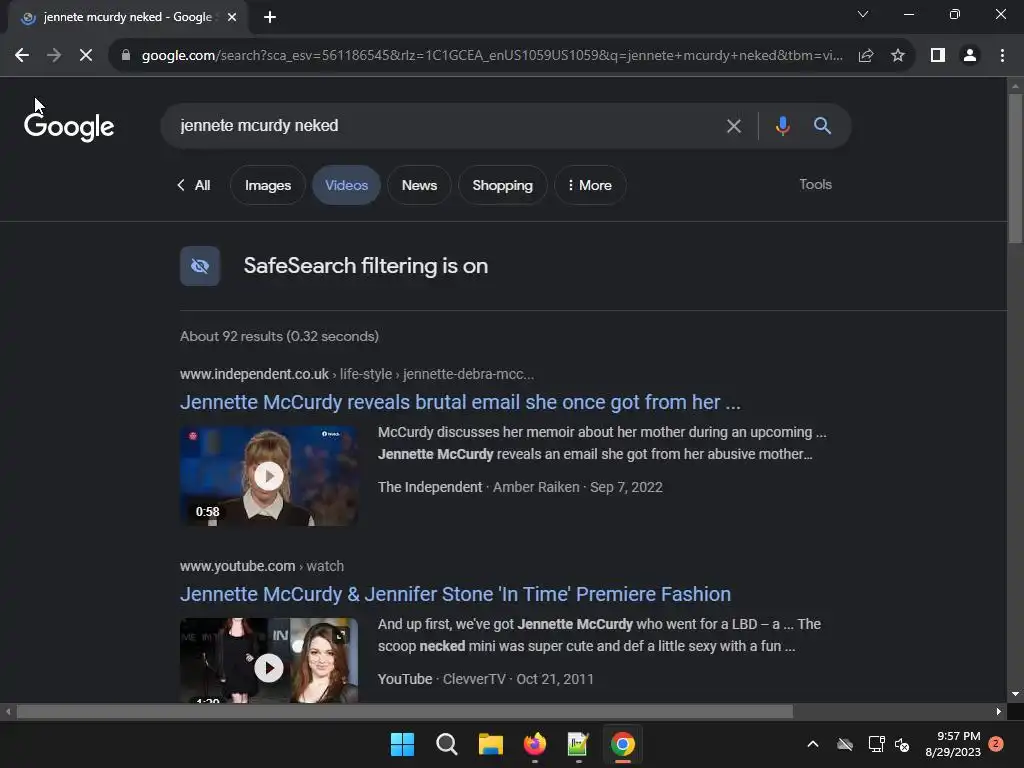Switch to the Images tab
This screenshot has width=1024, height=768.
pos(268,185)
